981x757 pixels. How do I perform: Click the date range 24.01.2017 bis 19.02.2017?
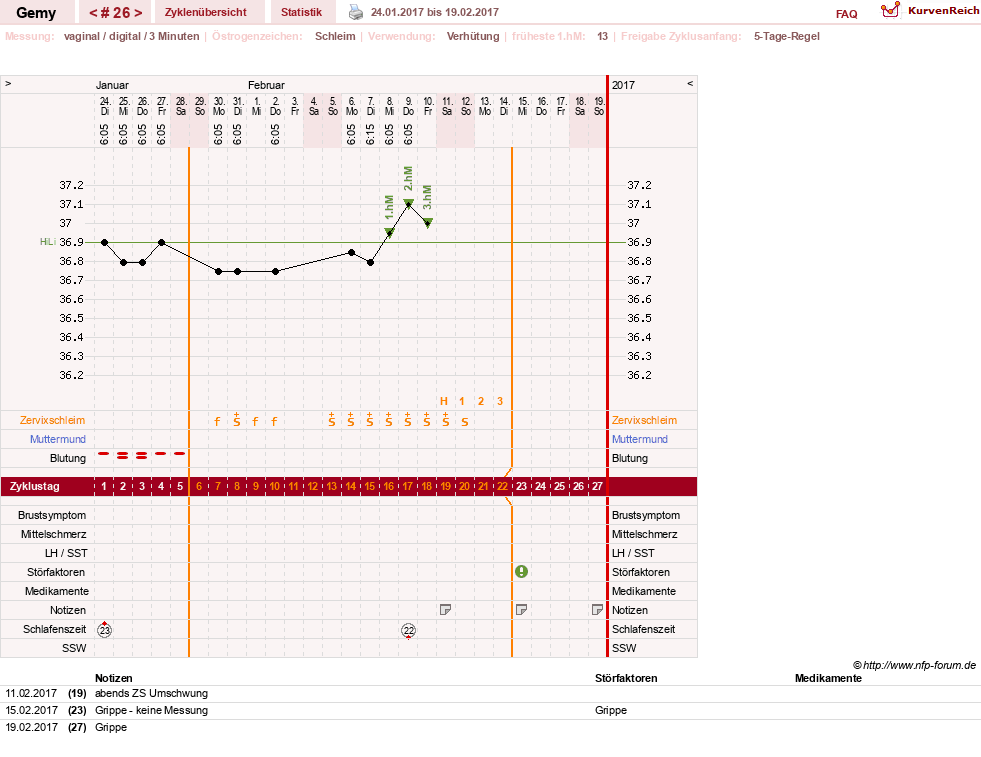(x=435, y=12)
